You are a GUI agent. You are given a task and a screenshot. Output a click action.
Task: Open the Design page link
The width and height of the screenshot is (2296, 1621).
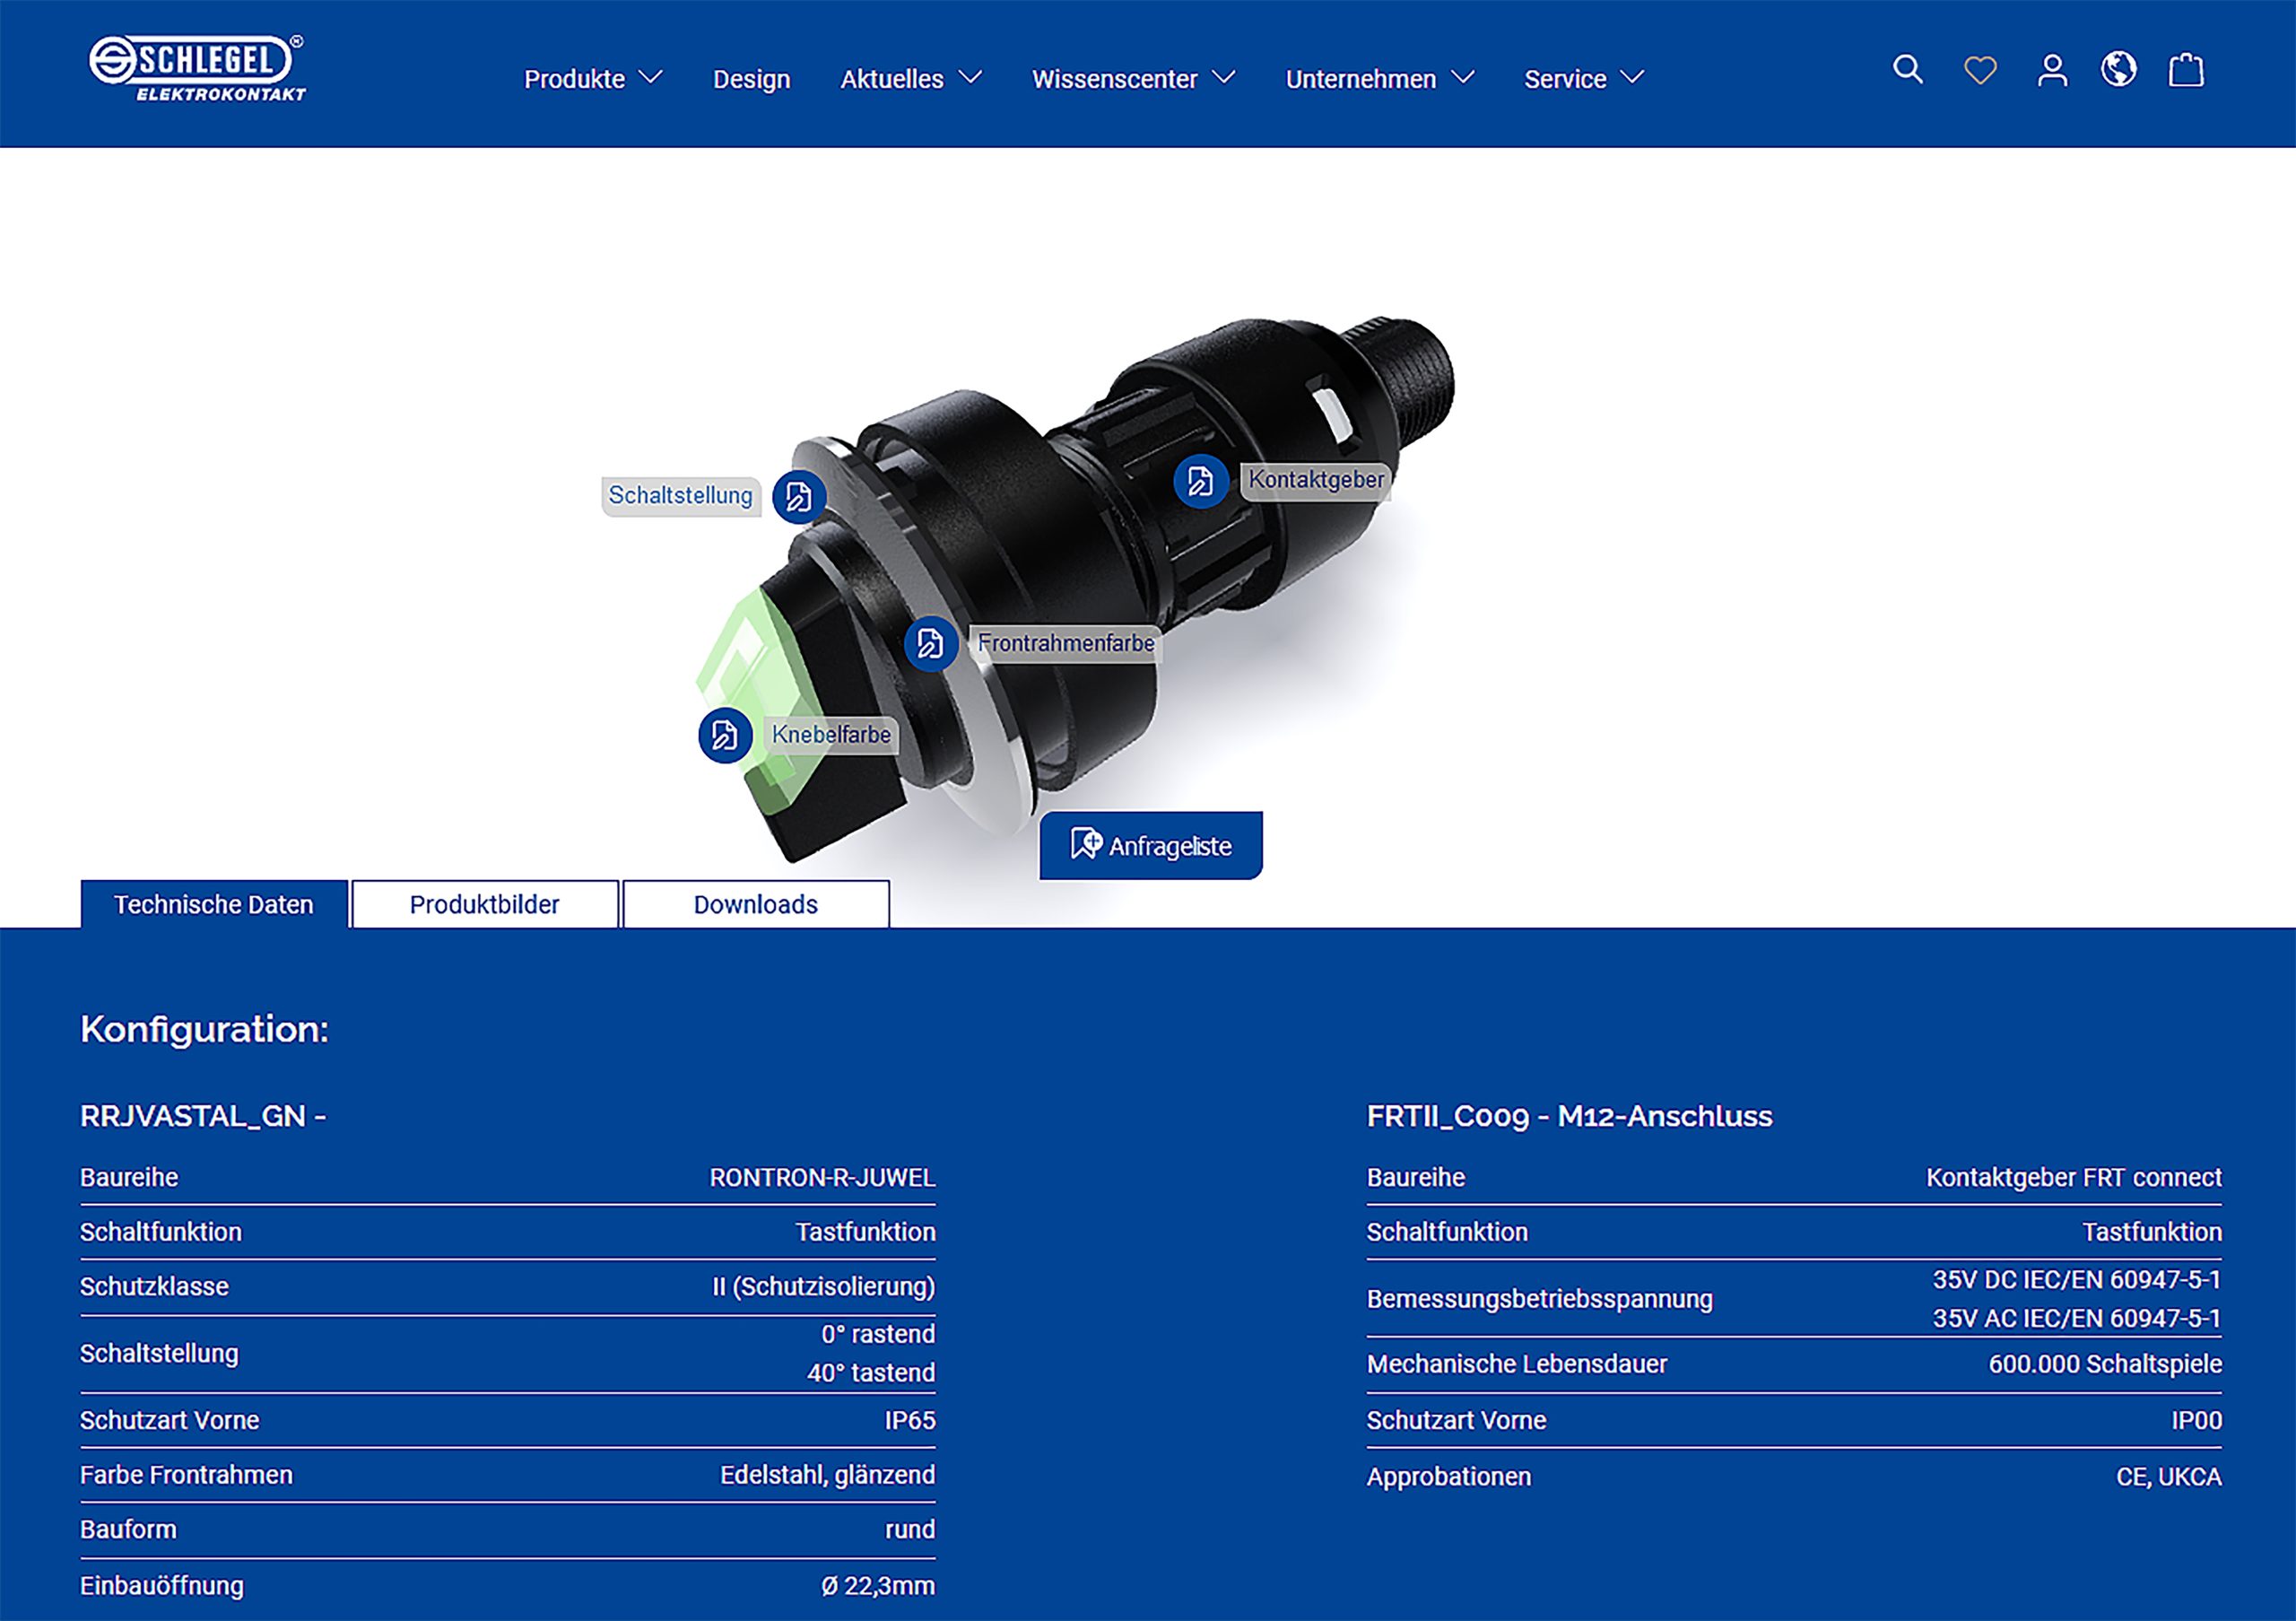pos(751,78)
